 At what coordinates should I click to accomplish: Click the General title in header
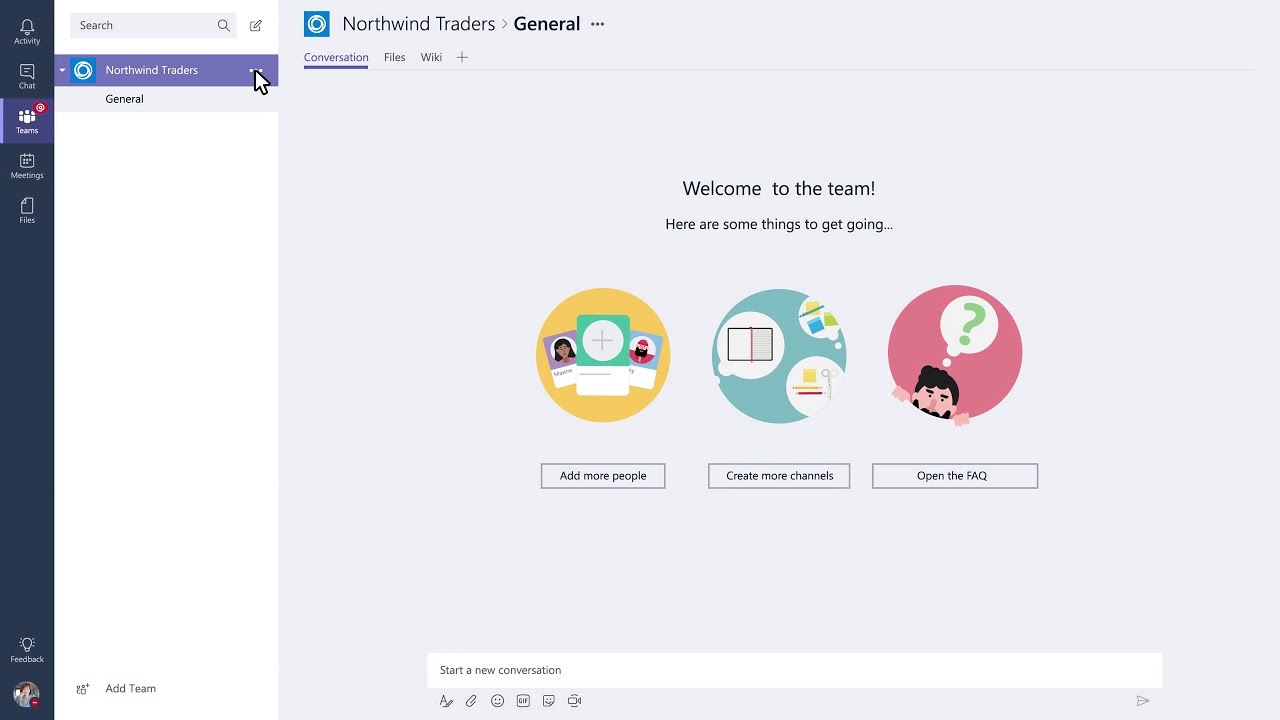pyautogui.click(x=547, y=24)
